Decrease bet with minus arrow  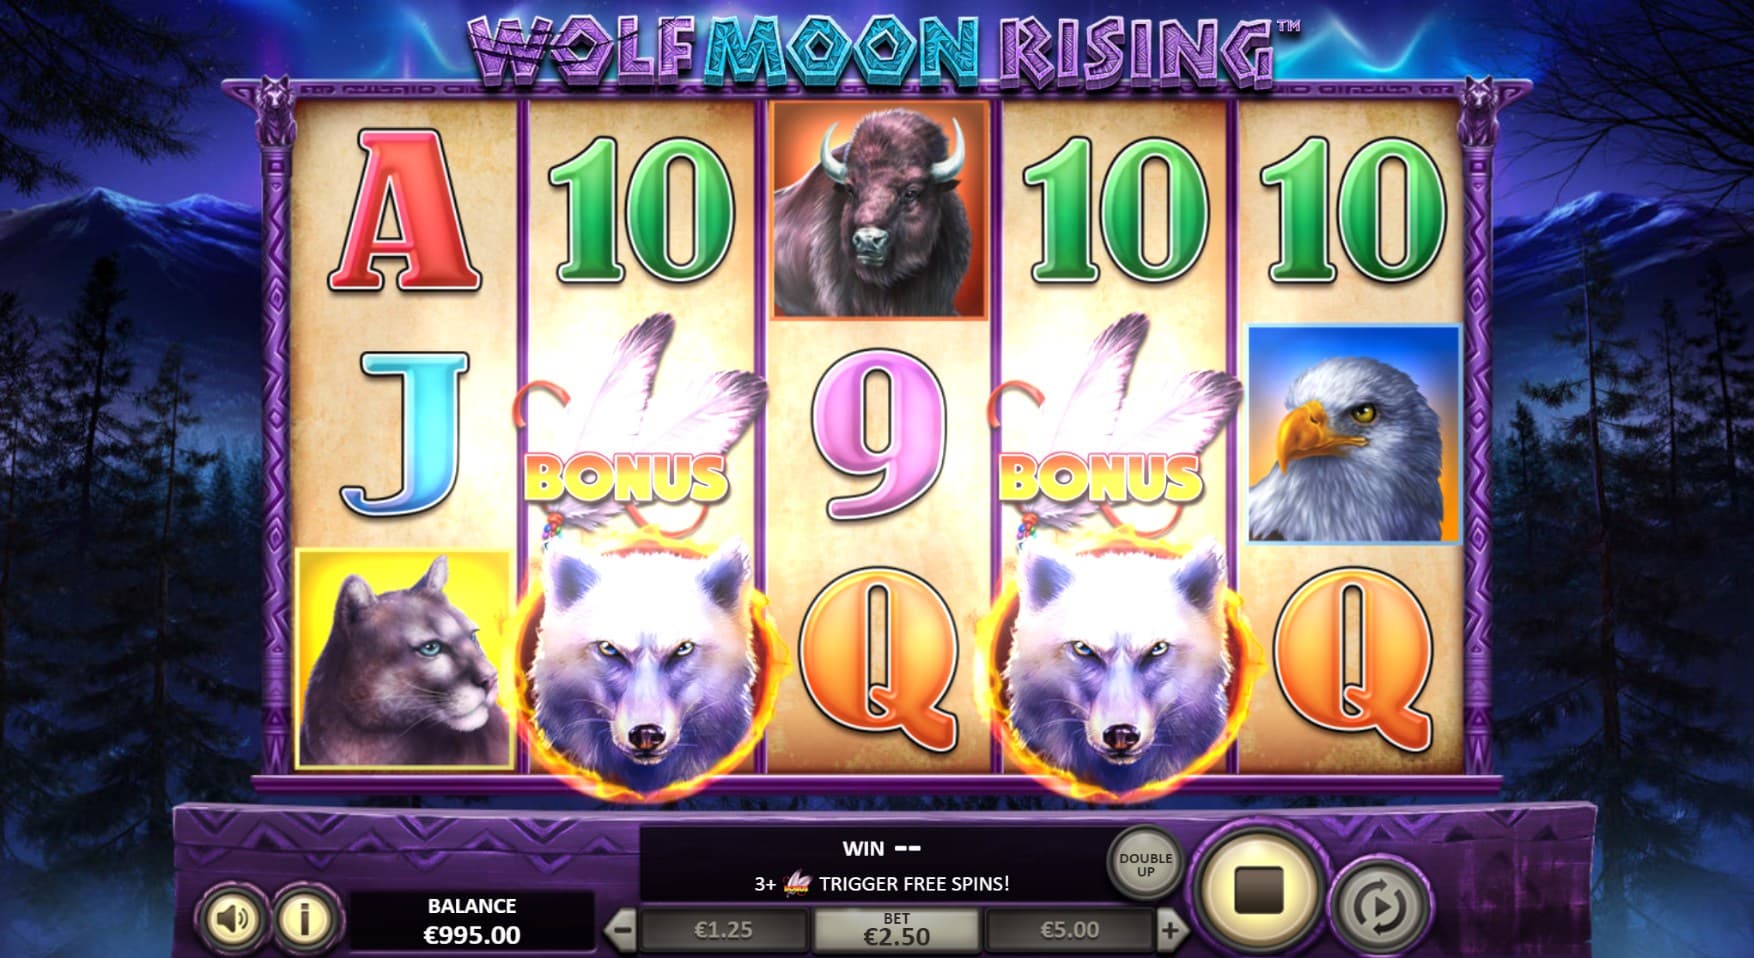click(621, 931)
